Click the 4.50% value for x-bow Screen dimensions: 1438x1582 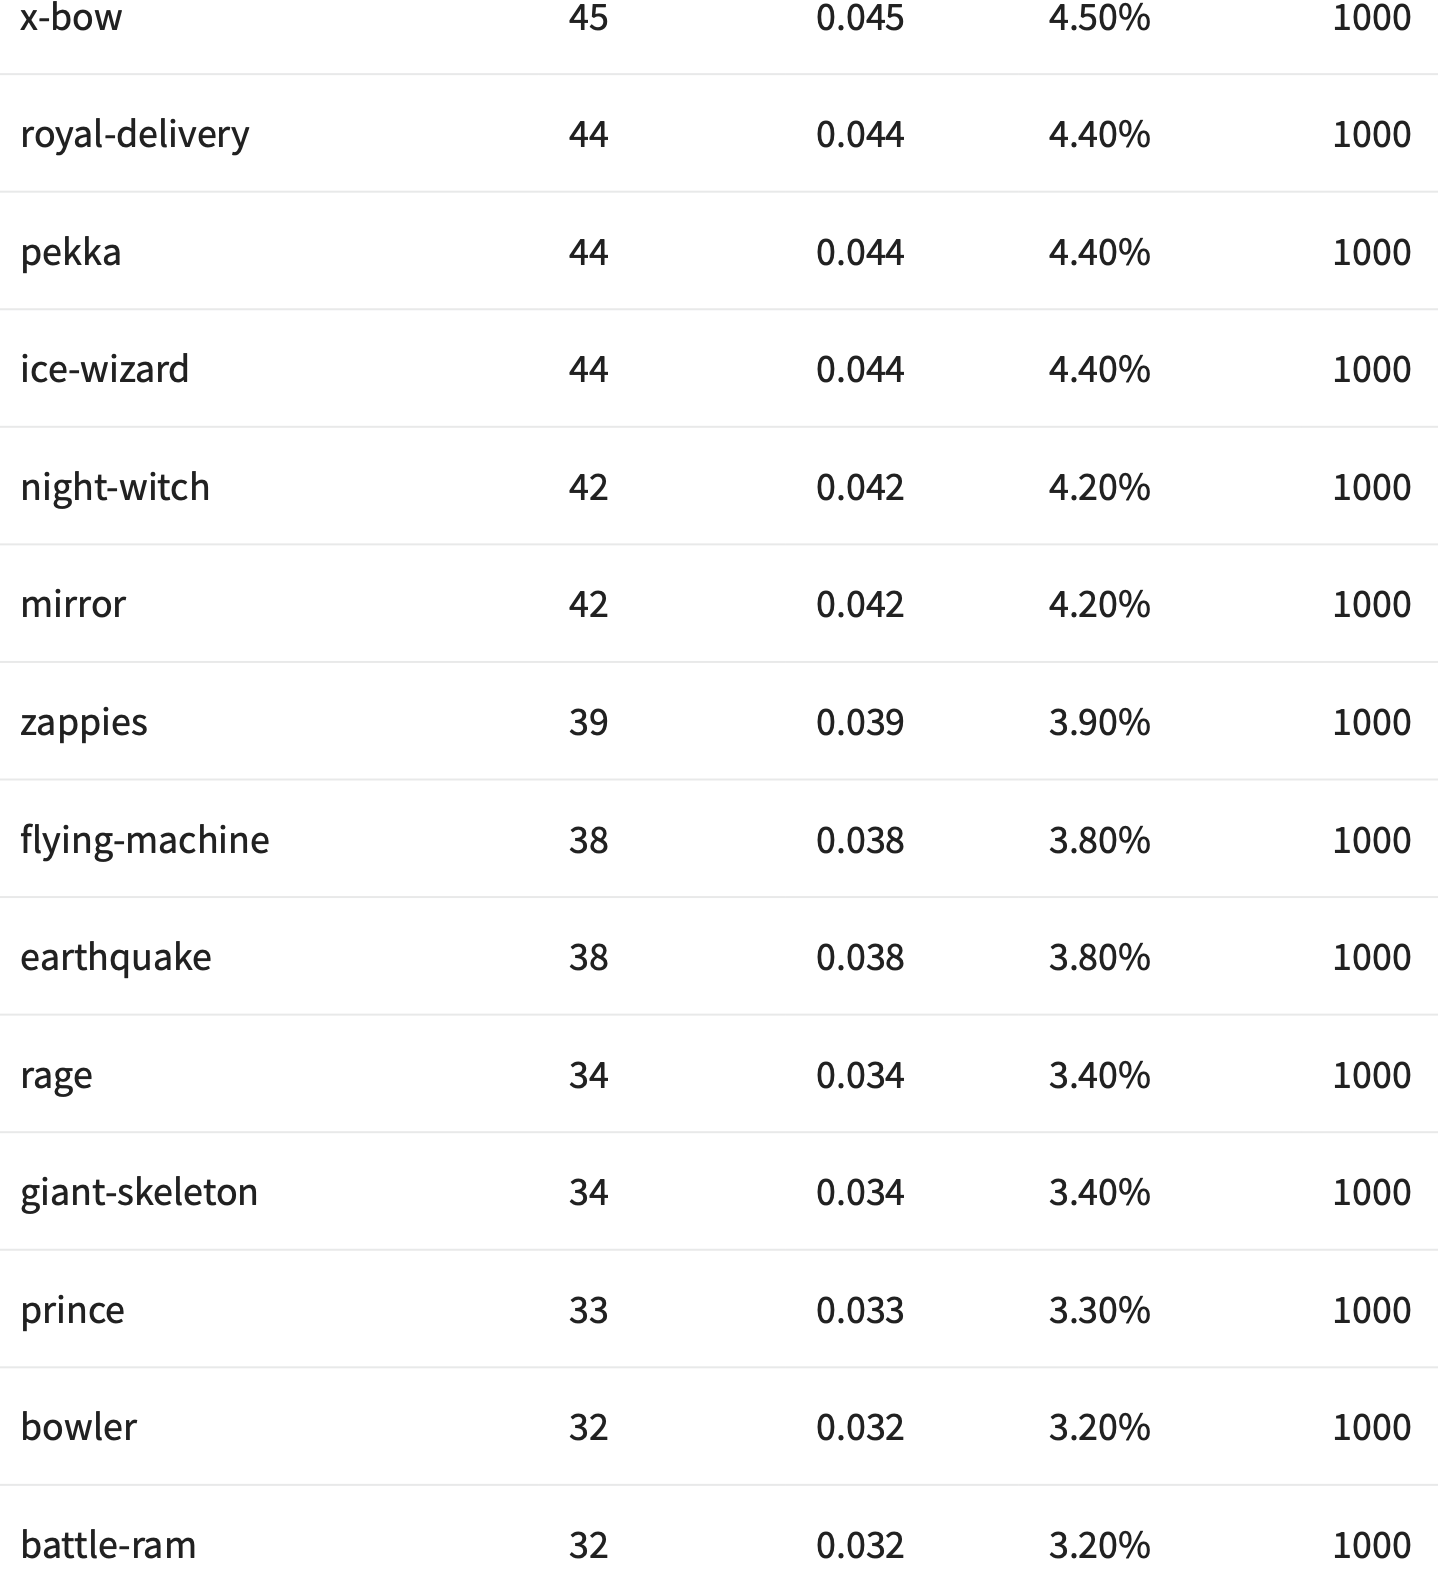pos(1099,17)
